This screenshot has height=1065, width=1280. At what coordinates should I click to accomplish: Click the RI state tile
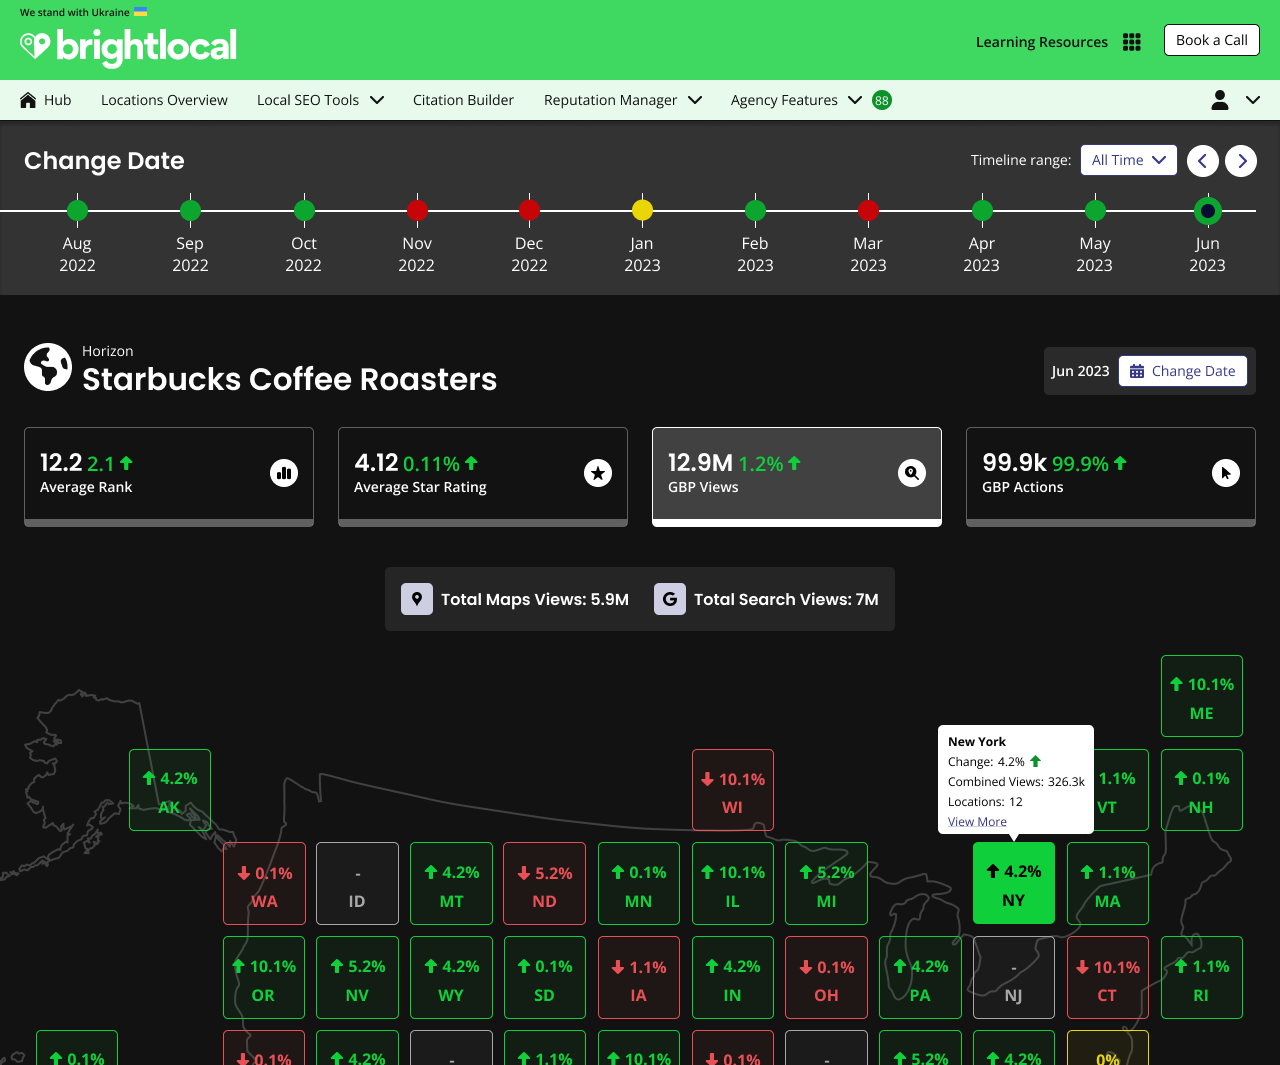tap(1202, 977)
